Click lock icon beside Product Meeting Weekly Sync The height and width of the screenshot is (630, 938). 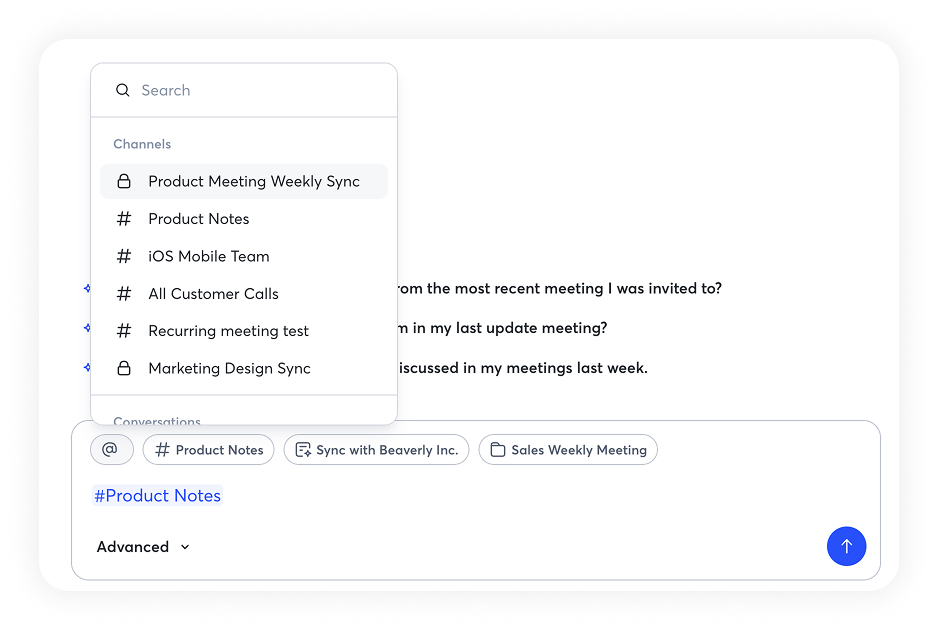coord(124,181)
